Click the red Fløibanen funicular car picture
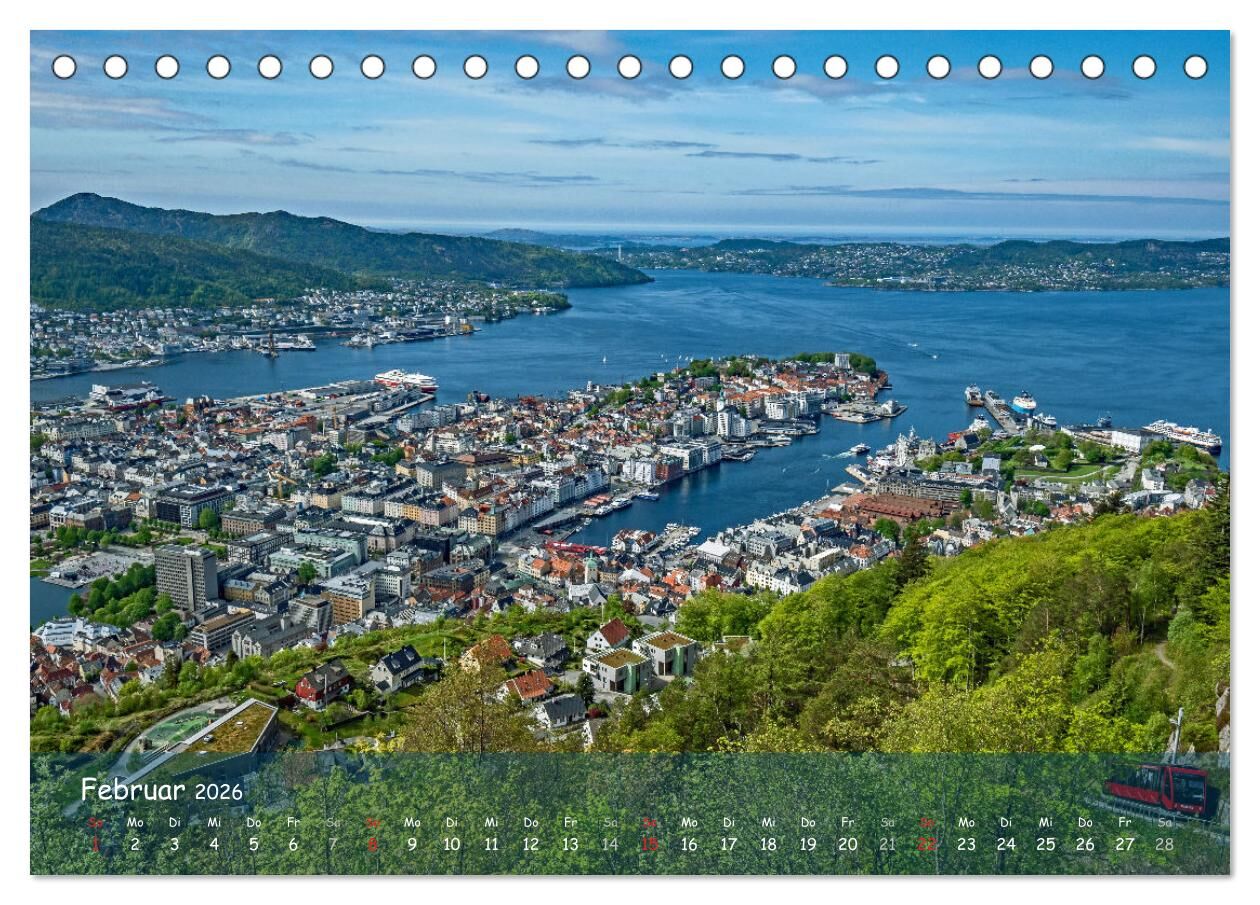The image size is (1260, 905). [1162, 788]
